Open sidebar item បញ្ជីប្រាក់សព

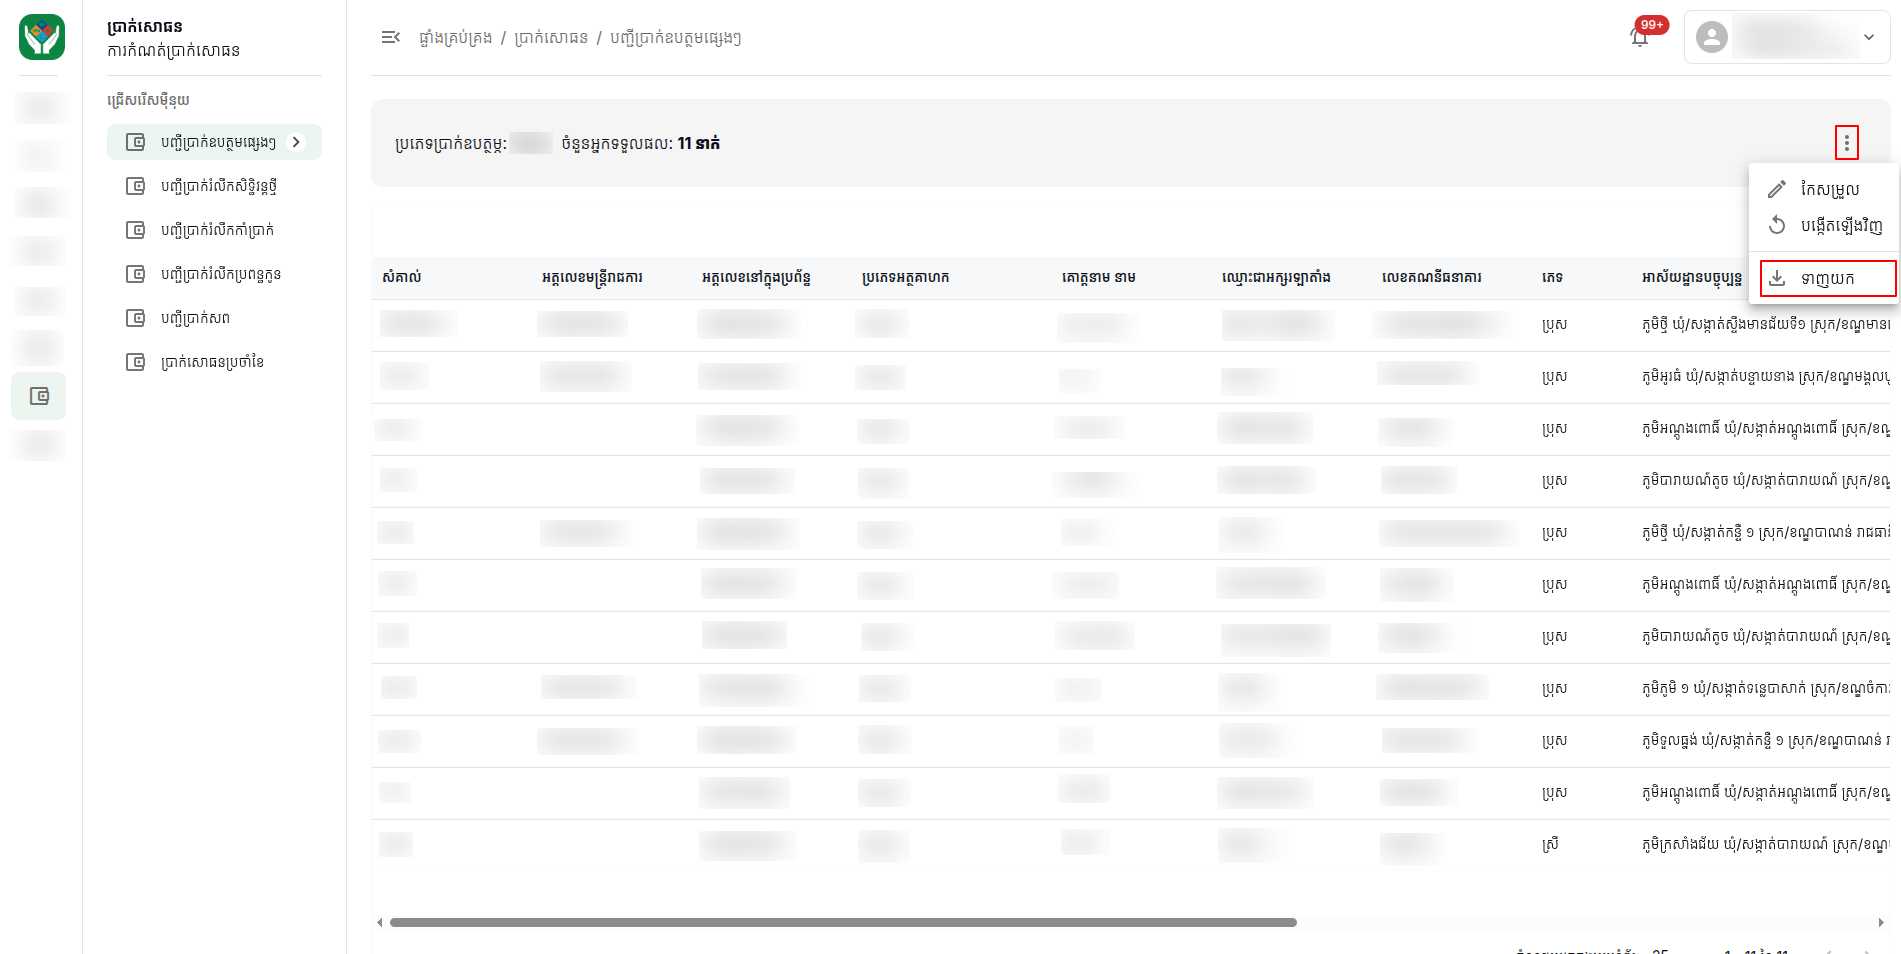tap(214, 318)
